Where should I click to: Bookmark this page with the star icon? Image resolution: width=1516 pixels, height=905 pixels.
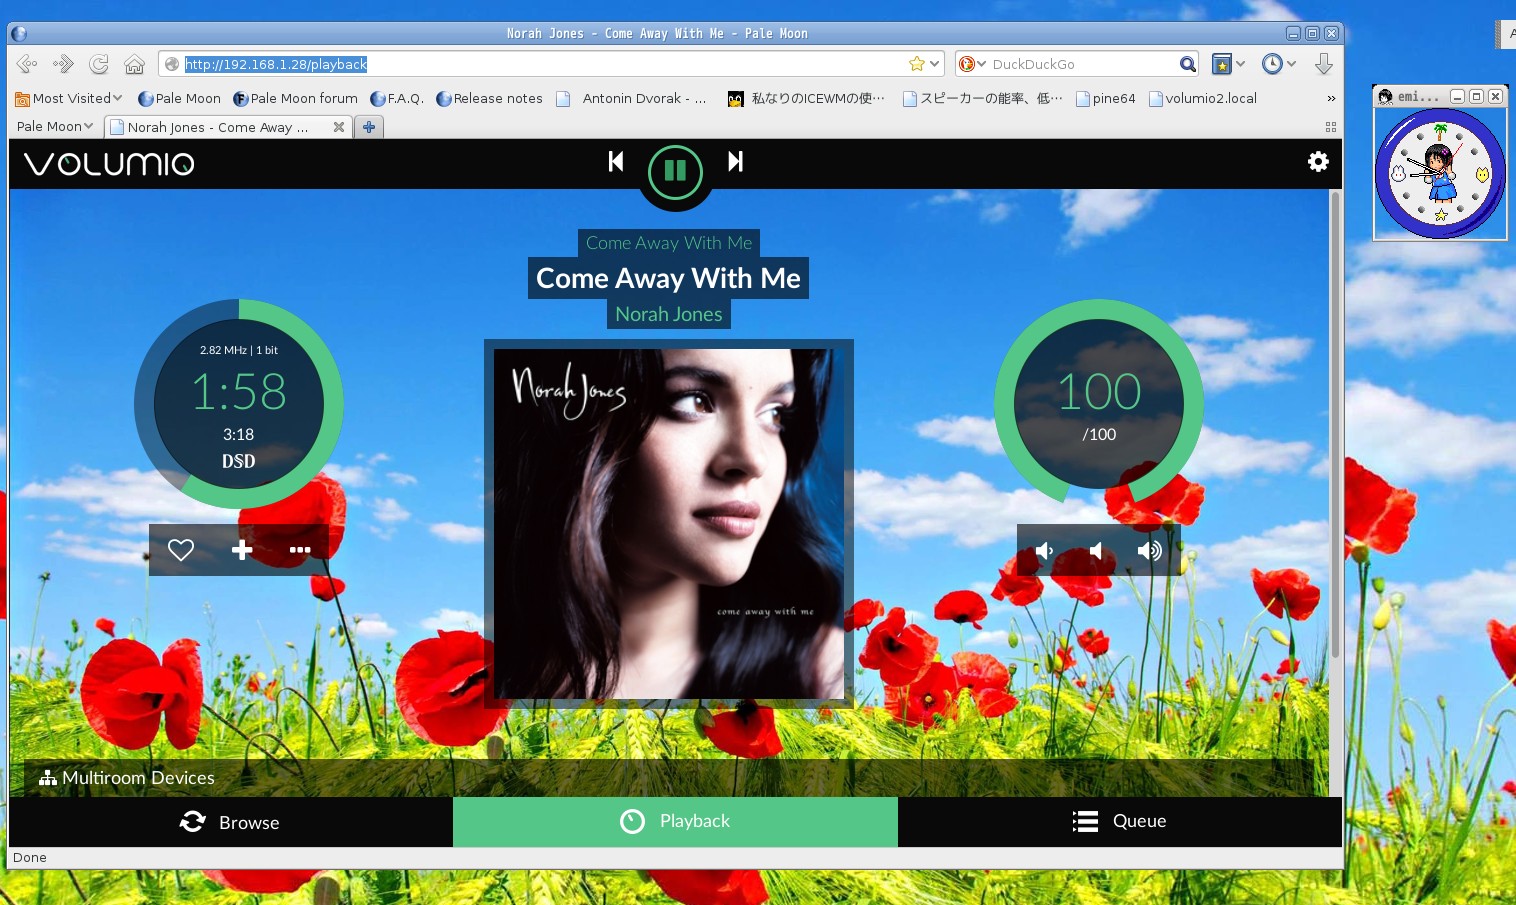click(x=916, y=64)
